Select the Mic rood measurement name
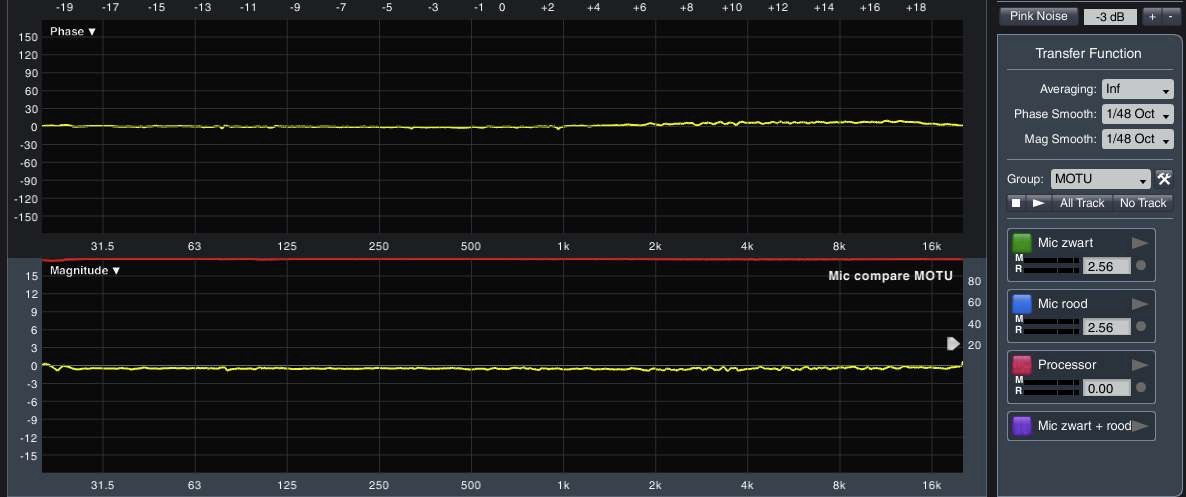Screen dimensions: 1186x497 tap(1063, 304)
